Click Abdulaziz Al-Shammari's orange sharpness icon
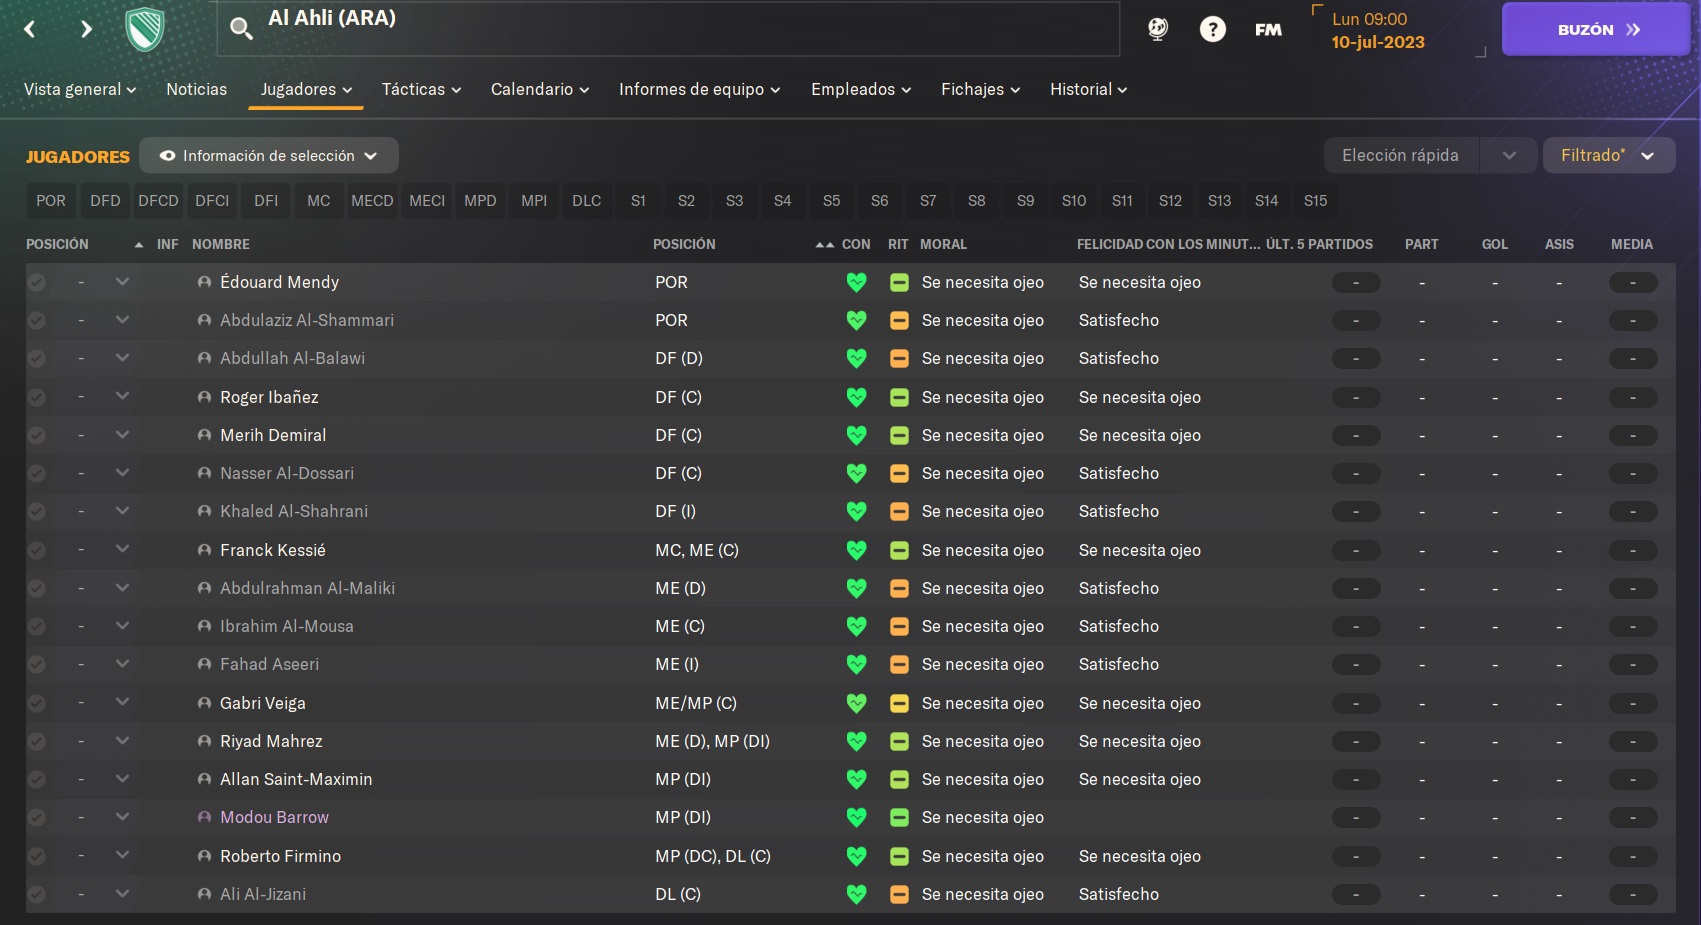 [x=899, y=321]
